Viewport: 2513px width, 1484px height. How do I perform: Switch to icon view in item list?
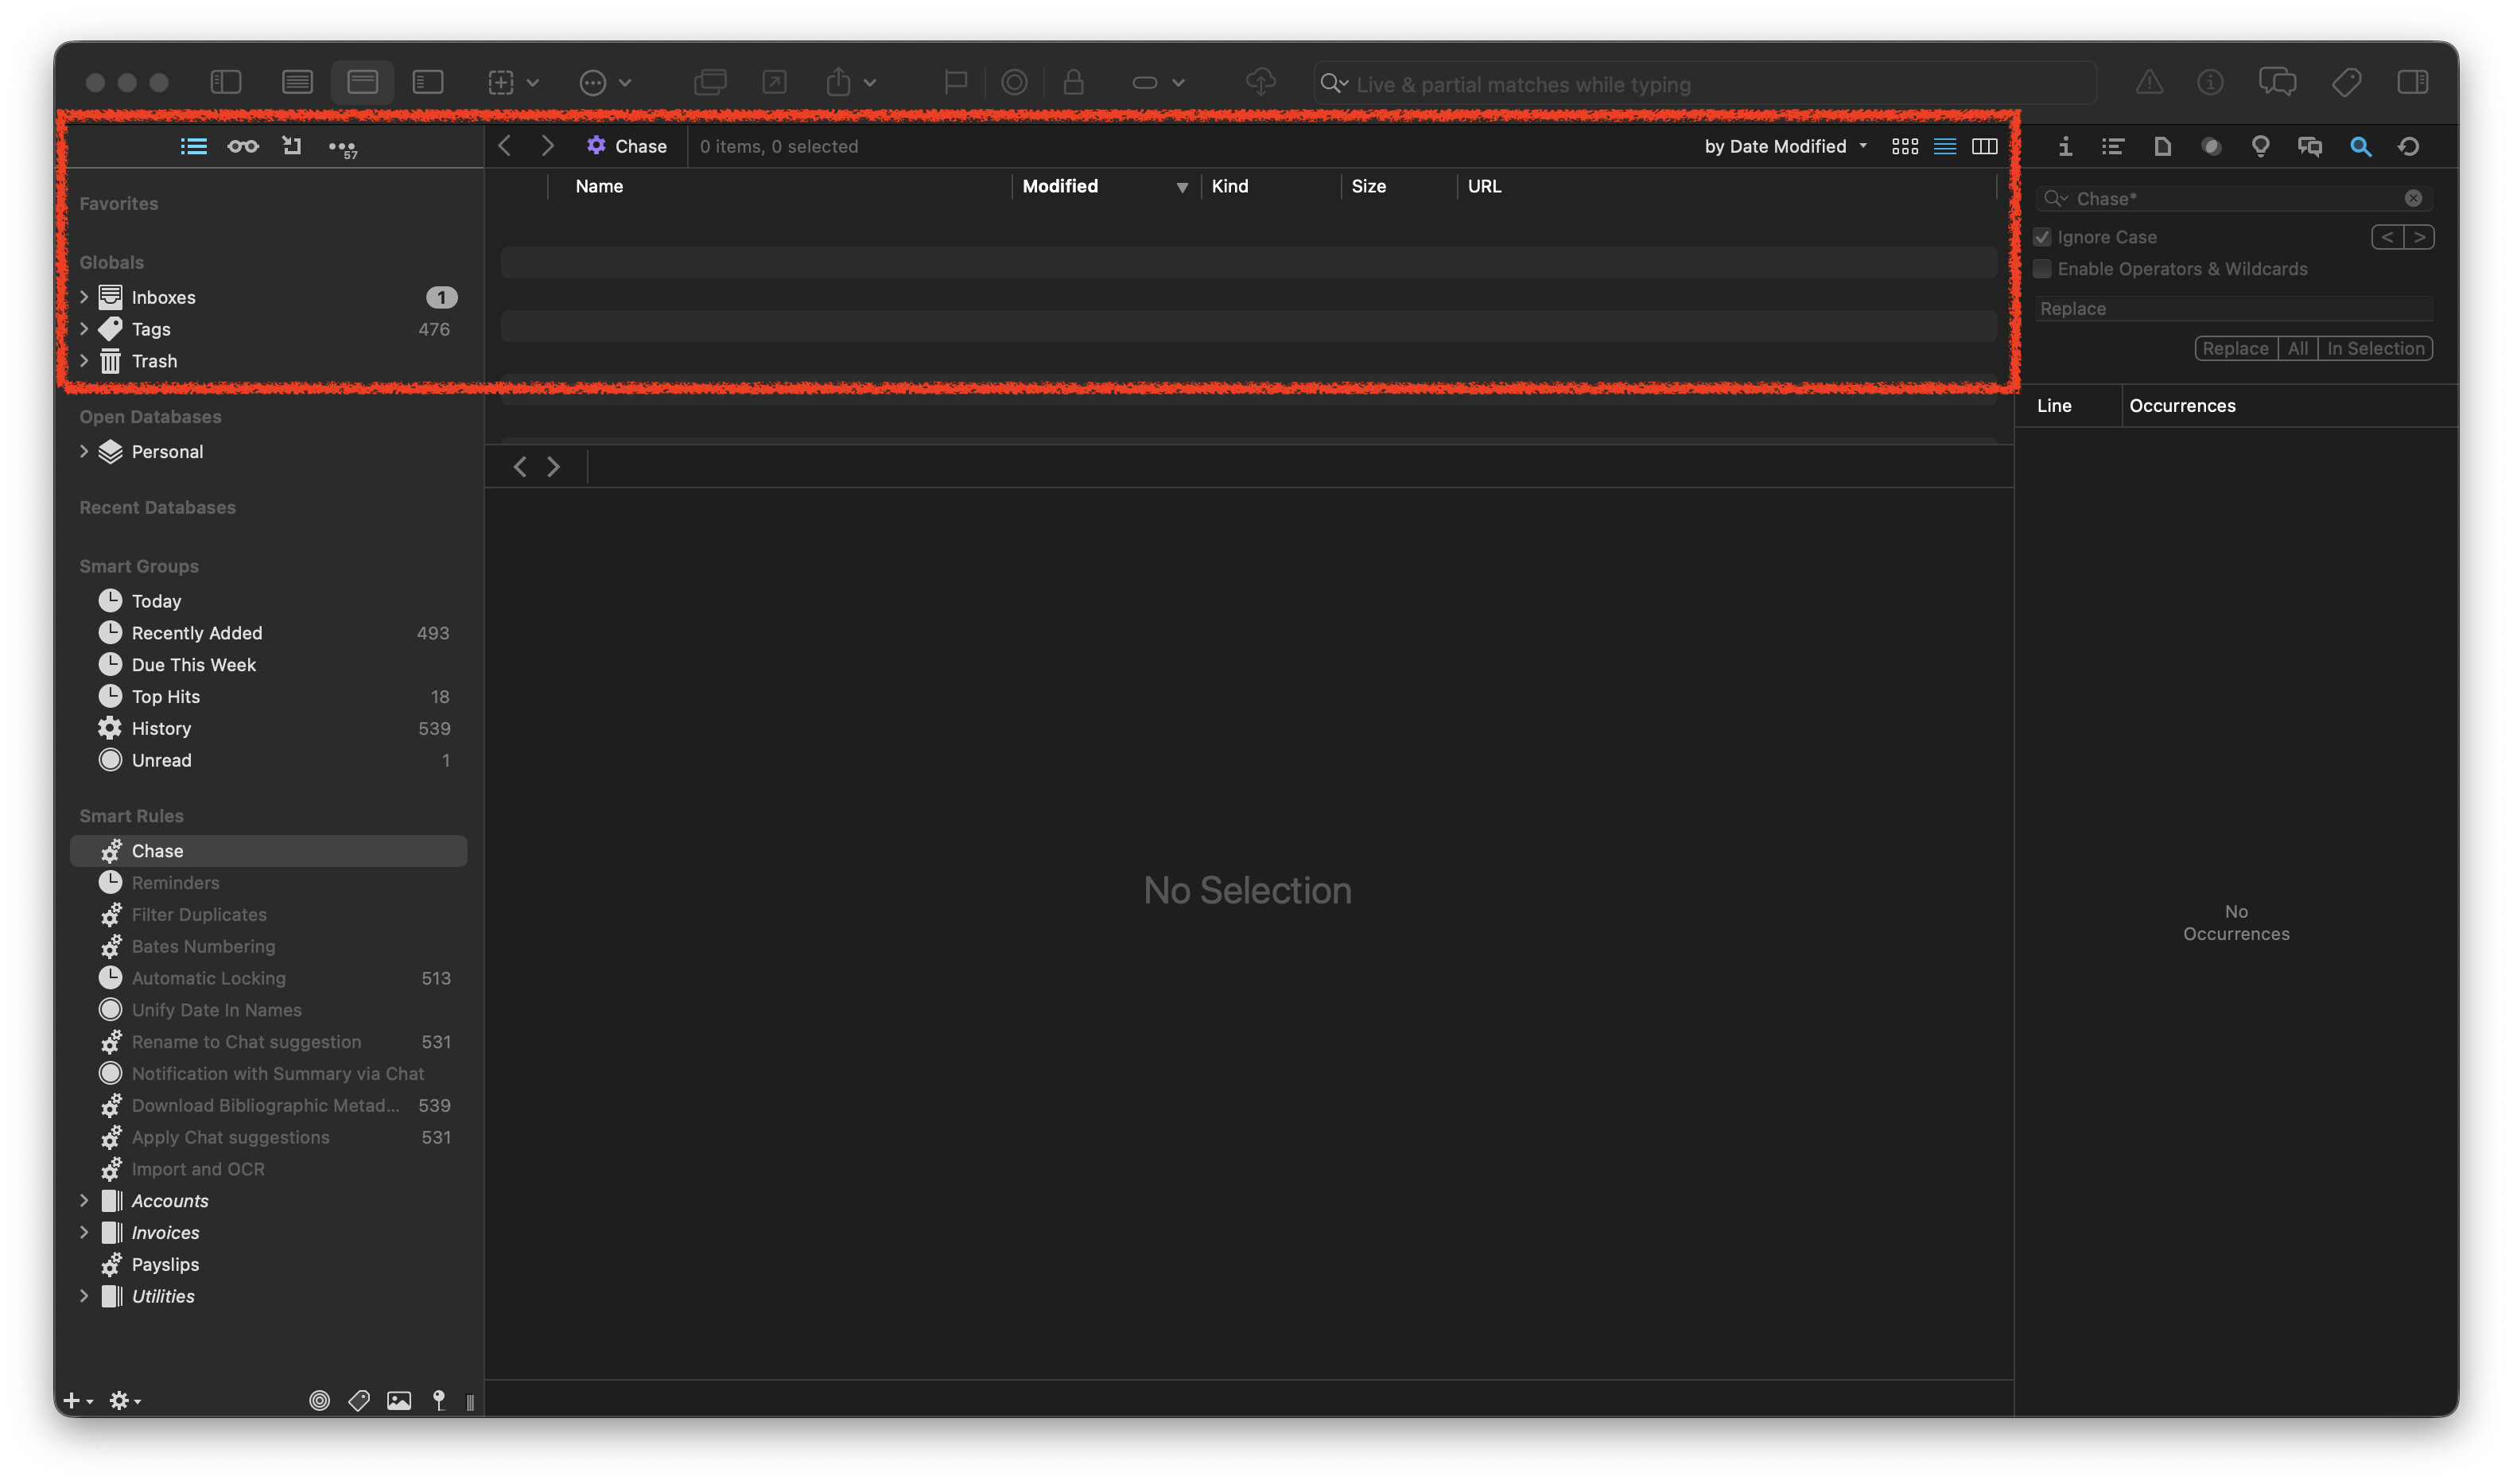pos(1904,146)
